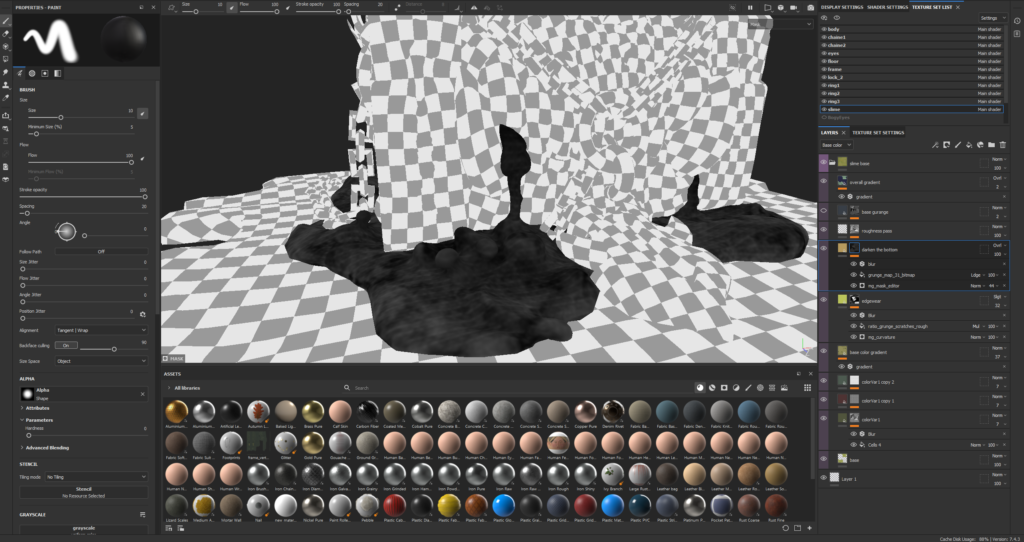The width and height of the screenshot is (1024, 542).
Task: Switch to Shader Settings tab
Action: pyautogui.click(x=888, y=7)
